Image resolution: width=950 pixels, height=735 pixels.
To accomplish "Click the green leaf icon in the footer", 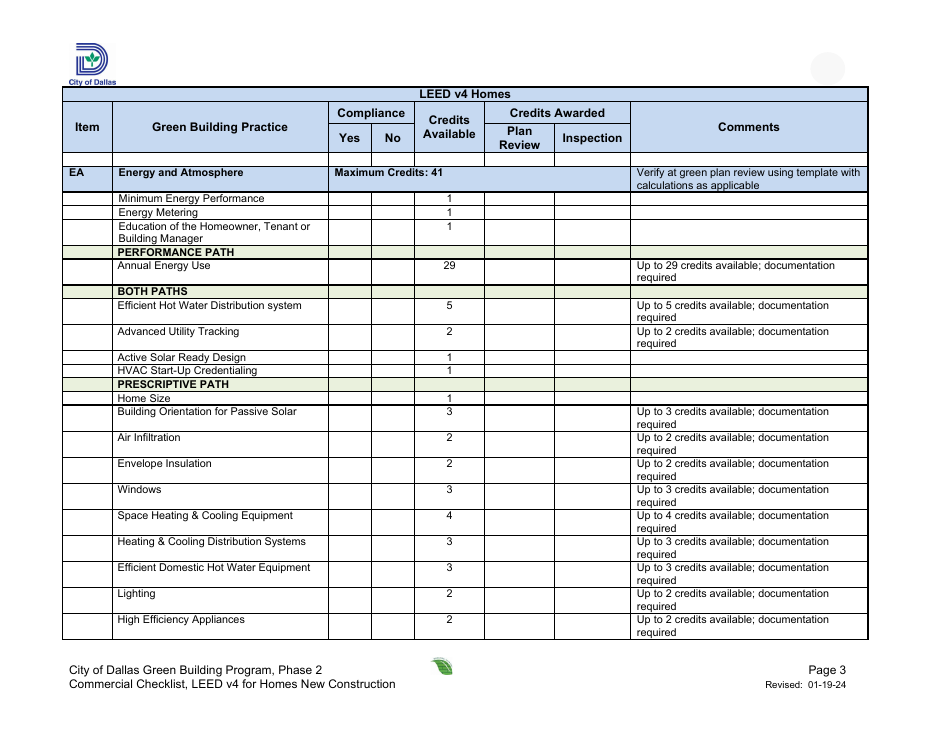I will [x=441, y=666].
